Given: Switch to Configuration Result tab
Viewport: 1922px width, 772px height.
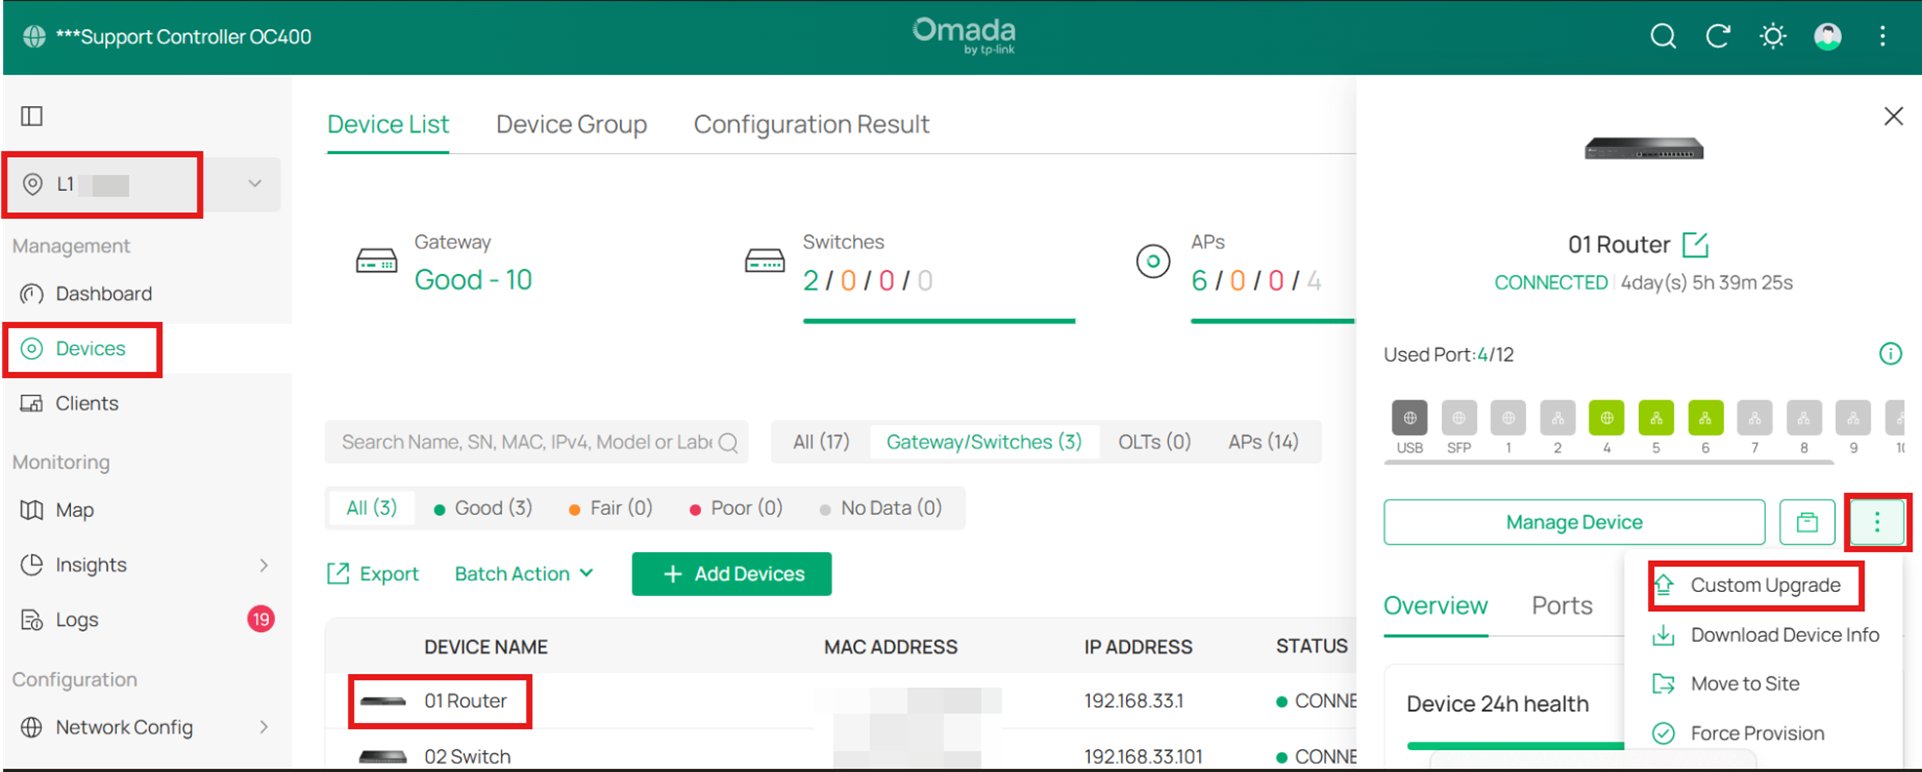Looking at the screenshot, I should coord(811,124).
